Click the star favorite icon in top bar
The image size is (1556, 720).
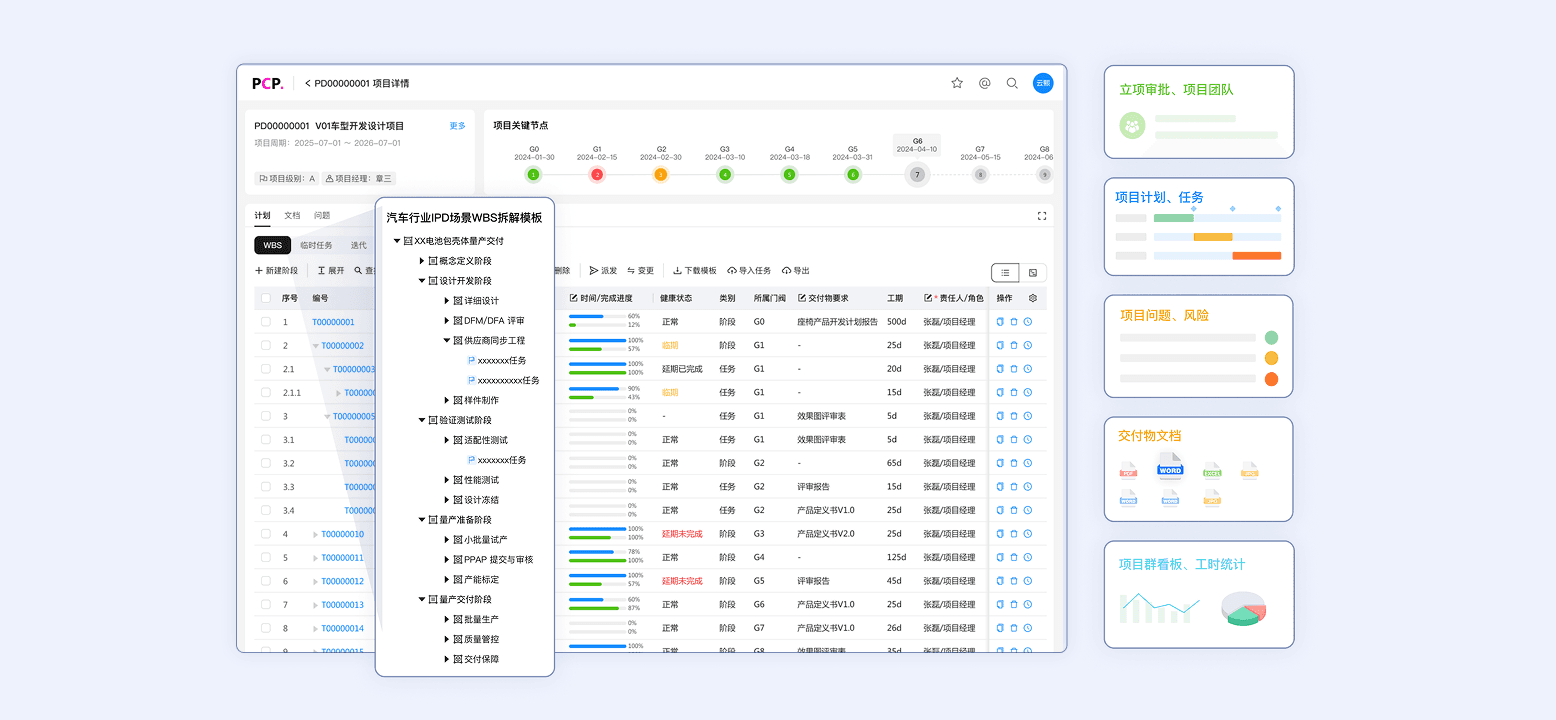[957, 83]
